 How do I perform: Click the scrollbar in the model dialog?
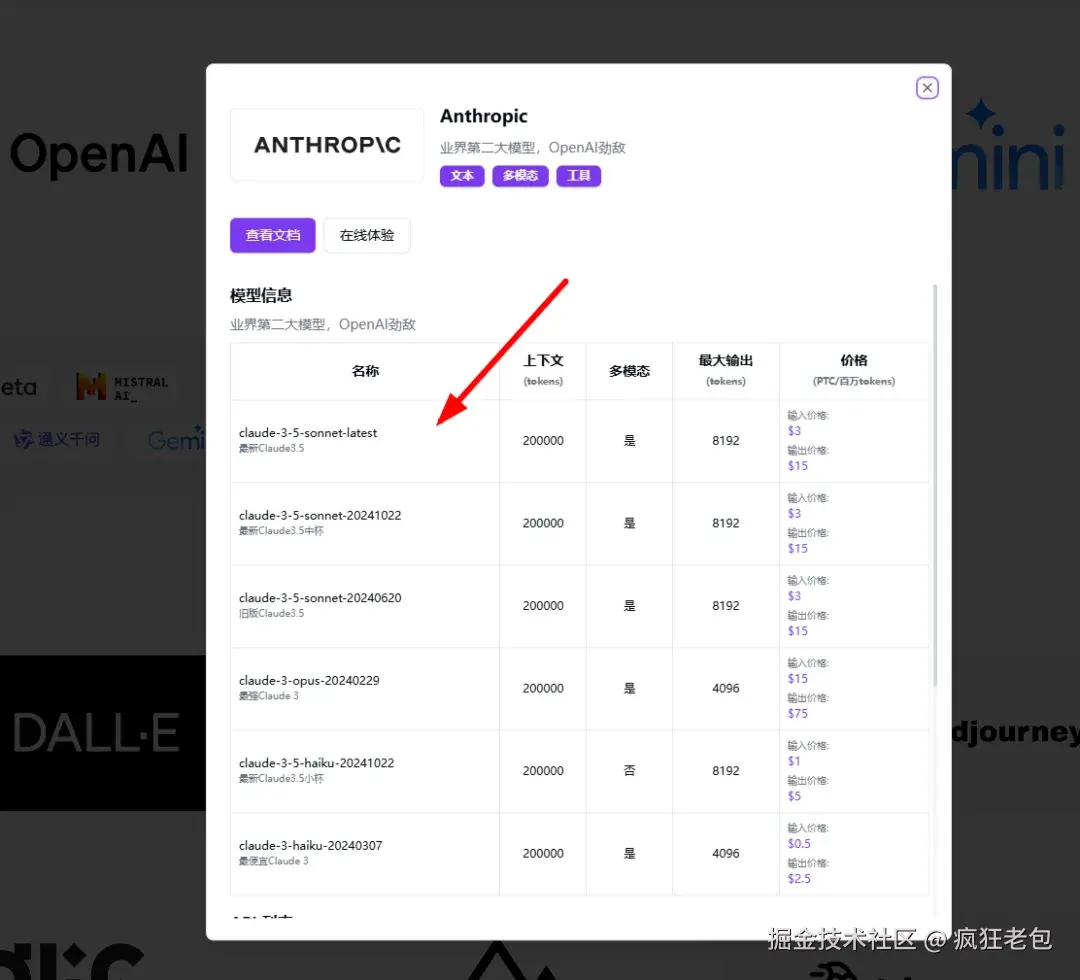point(935,485)
